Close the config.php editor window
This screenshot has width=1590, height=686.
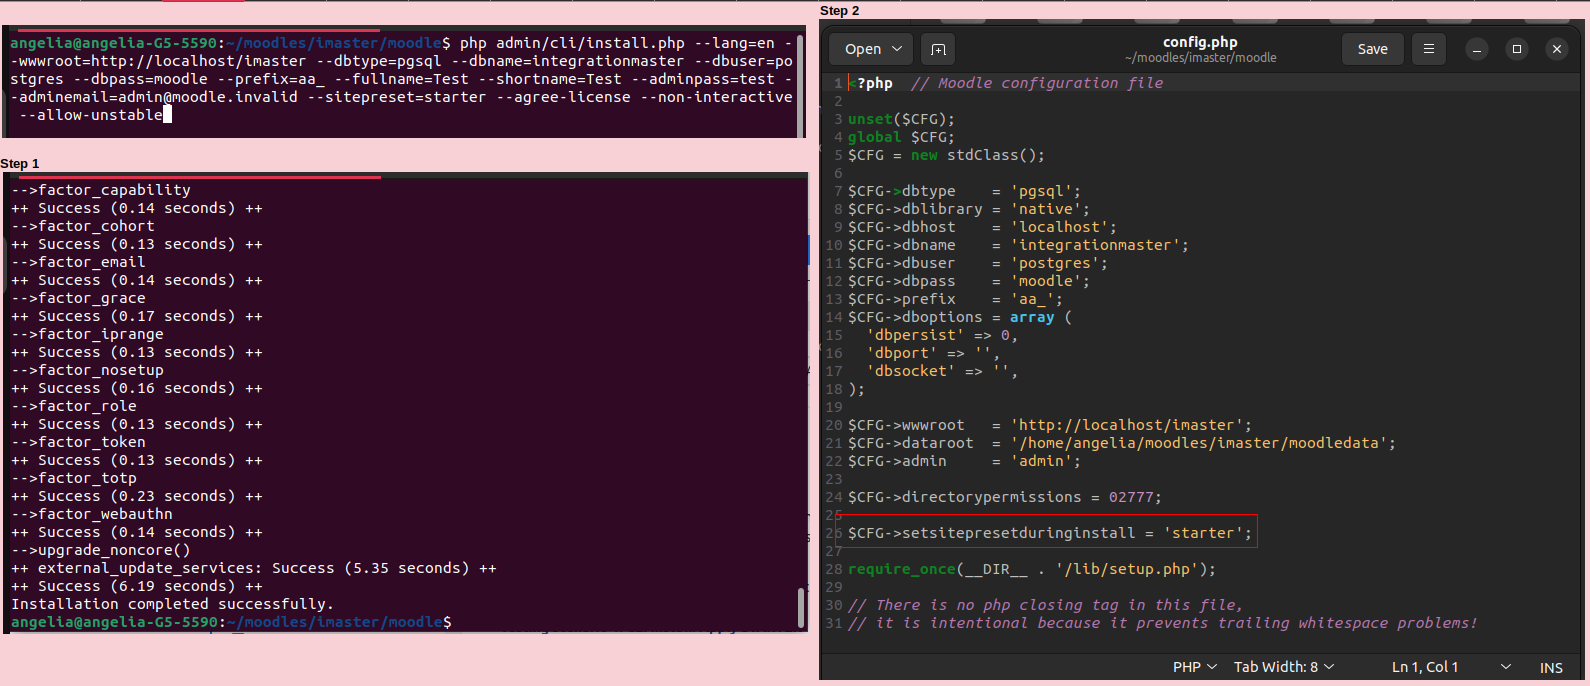[1556, 49]
